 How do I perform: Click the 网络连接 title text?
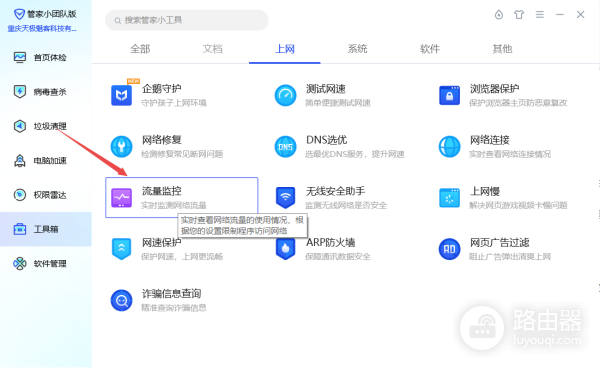tap(490, 140)
